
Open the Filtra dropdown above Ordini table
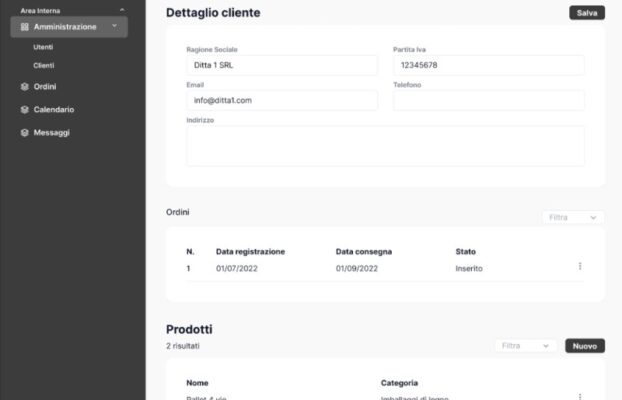[x=572, y=217]
